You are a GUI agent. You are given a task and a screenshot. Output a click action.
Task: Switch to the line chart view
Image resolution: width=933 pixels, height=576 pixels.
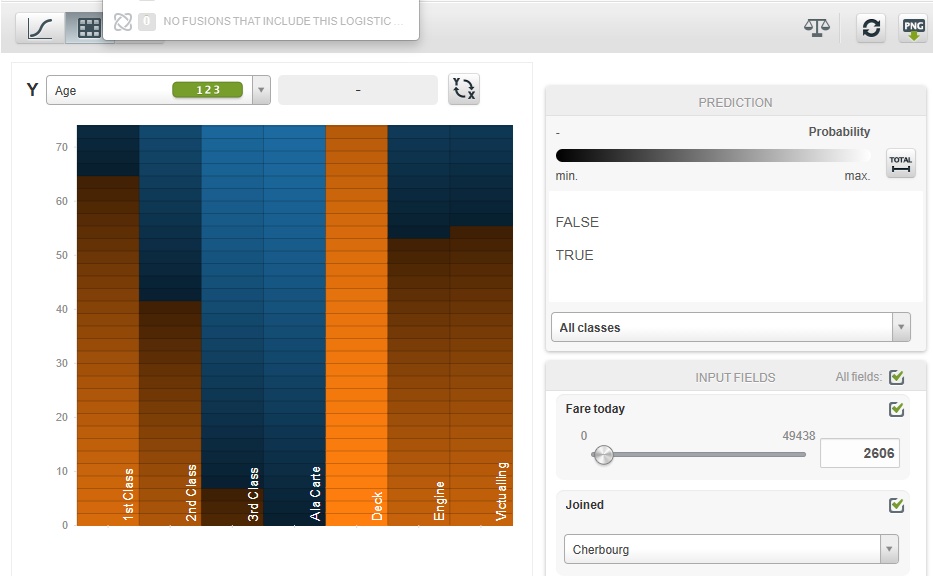(x=40, y=28)
